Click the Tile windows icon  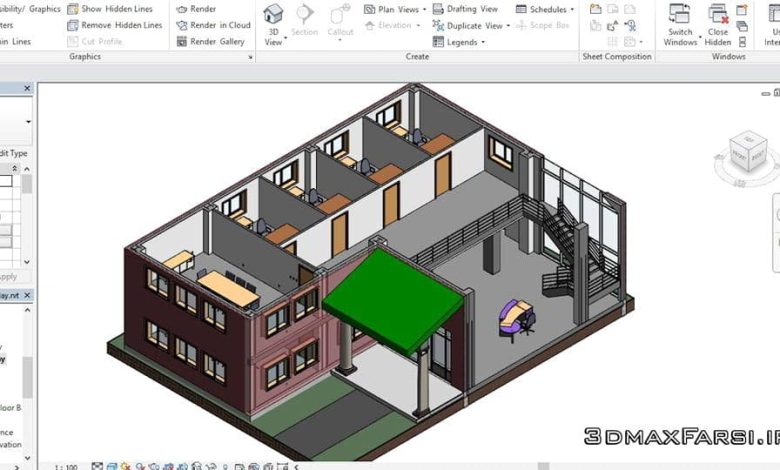pos(742,42)
